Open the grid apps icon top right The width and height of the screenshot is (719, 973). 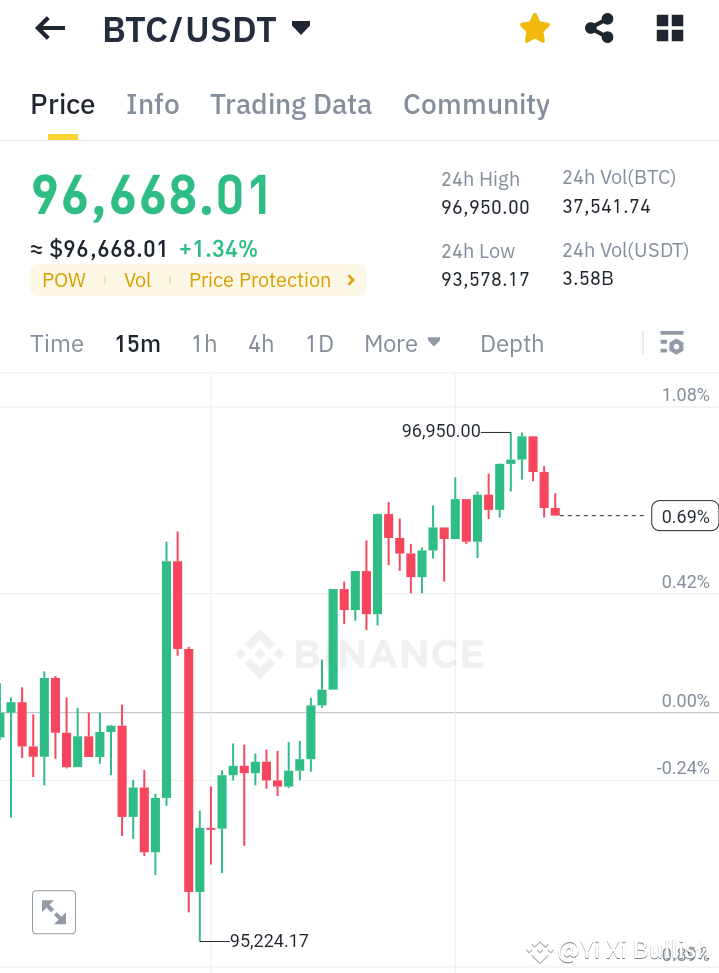click(x=668, y=29)
